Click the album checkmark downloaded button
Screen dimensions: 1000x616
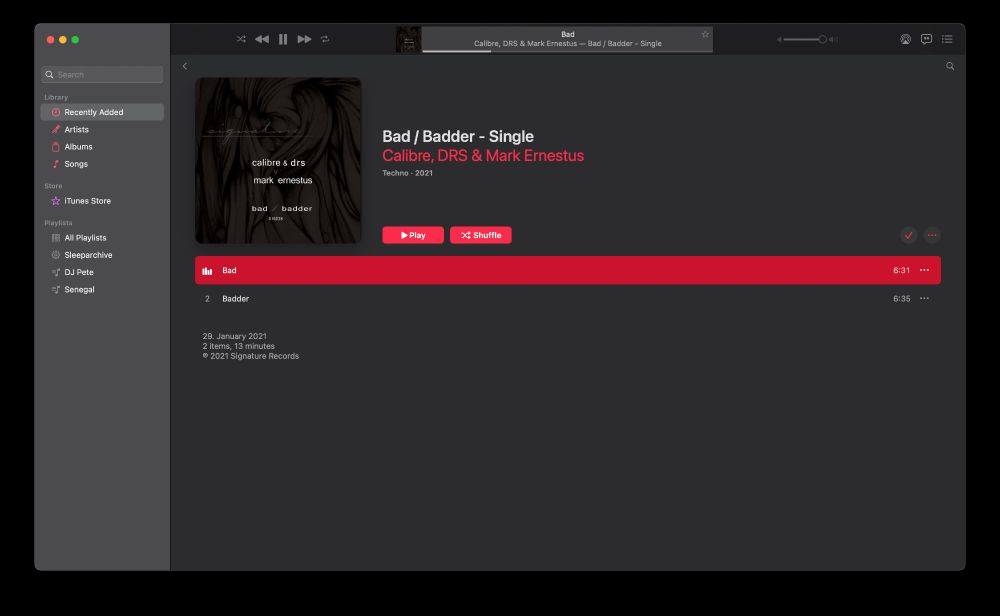[x=909, y=235]
